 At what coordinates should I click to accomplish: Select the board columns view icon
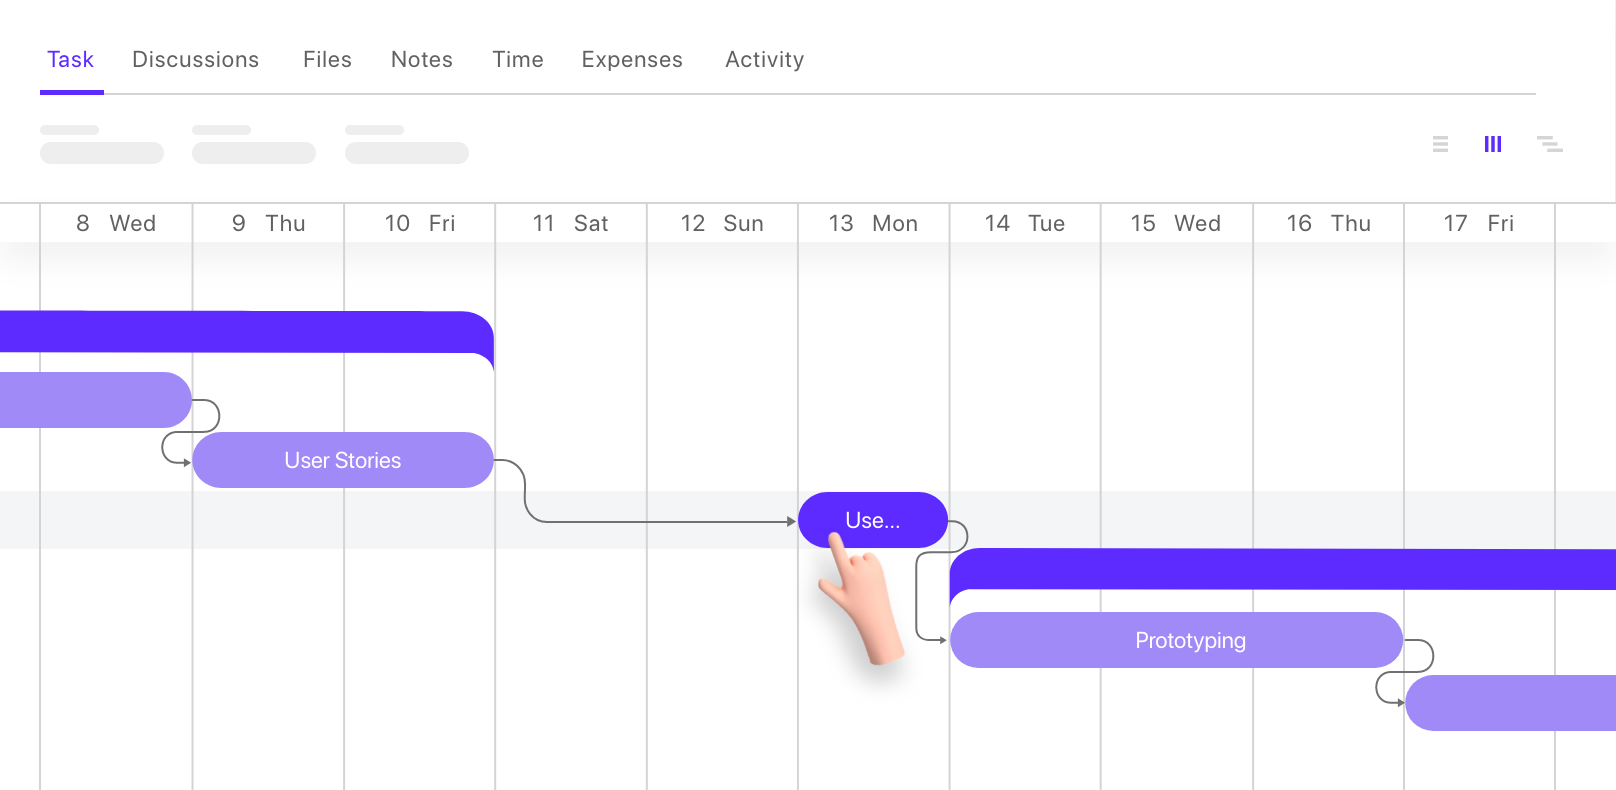[1493, 144]
